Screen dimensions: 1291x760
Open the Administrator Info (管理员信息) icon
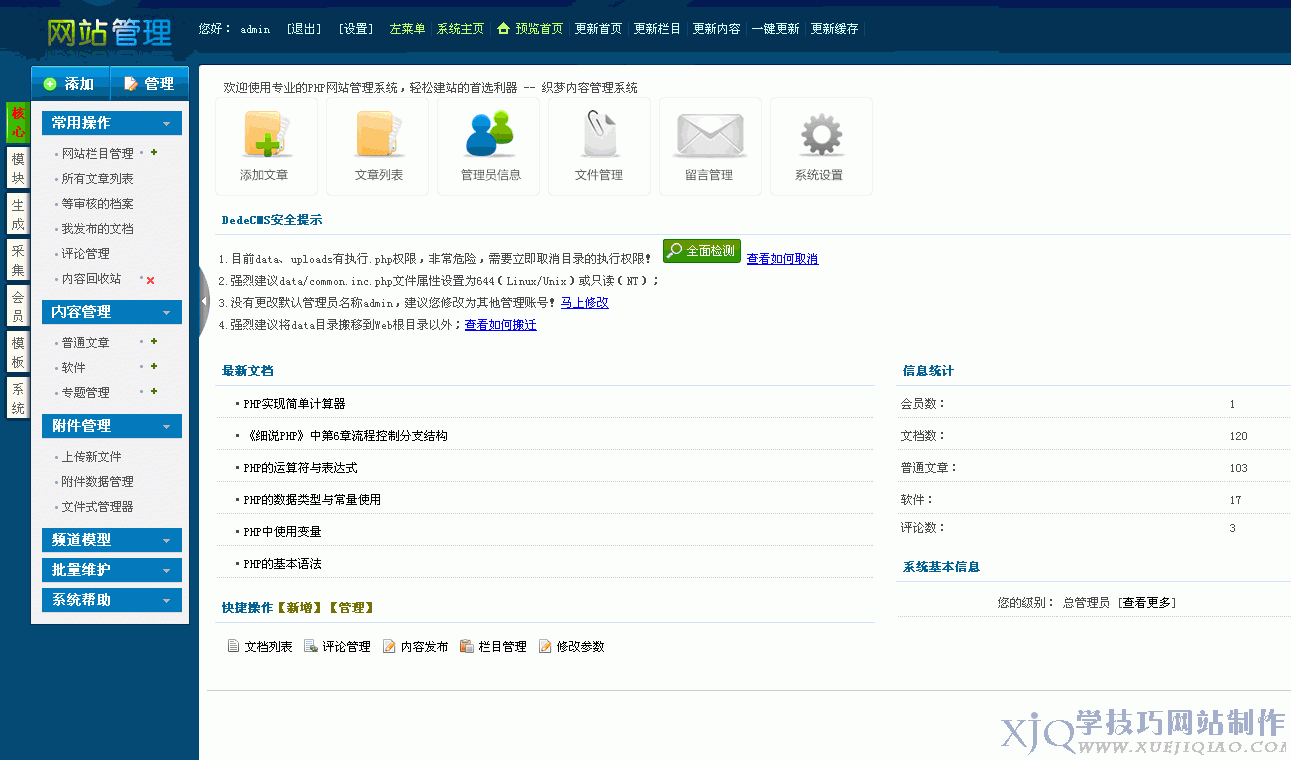[489, 135]
